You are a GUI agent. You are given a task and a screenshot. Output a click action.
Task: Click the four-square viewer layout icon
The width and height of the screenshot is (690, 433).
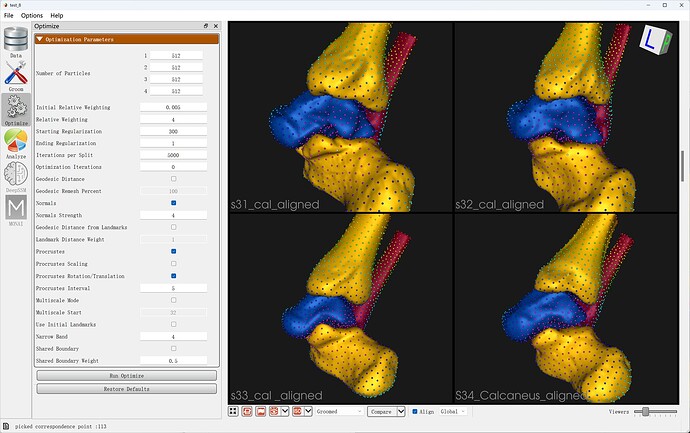[x=233, y=411]
